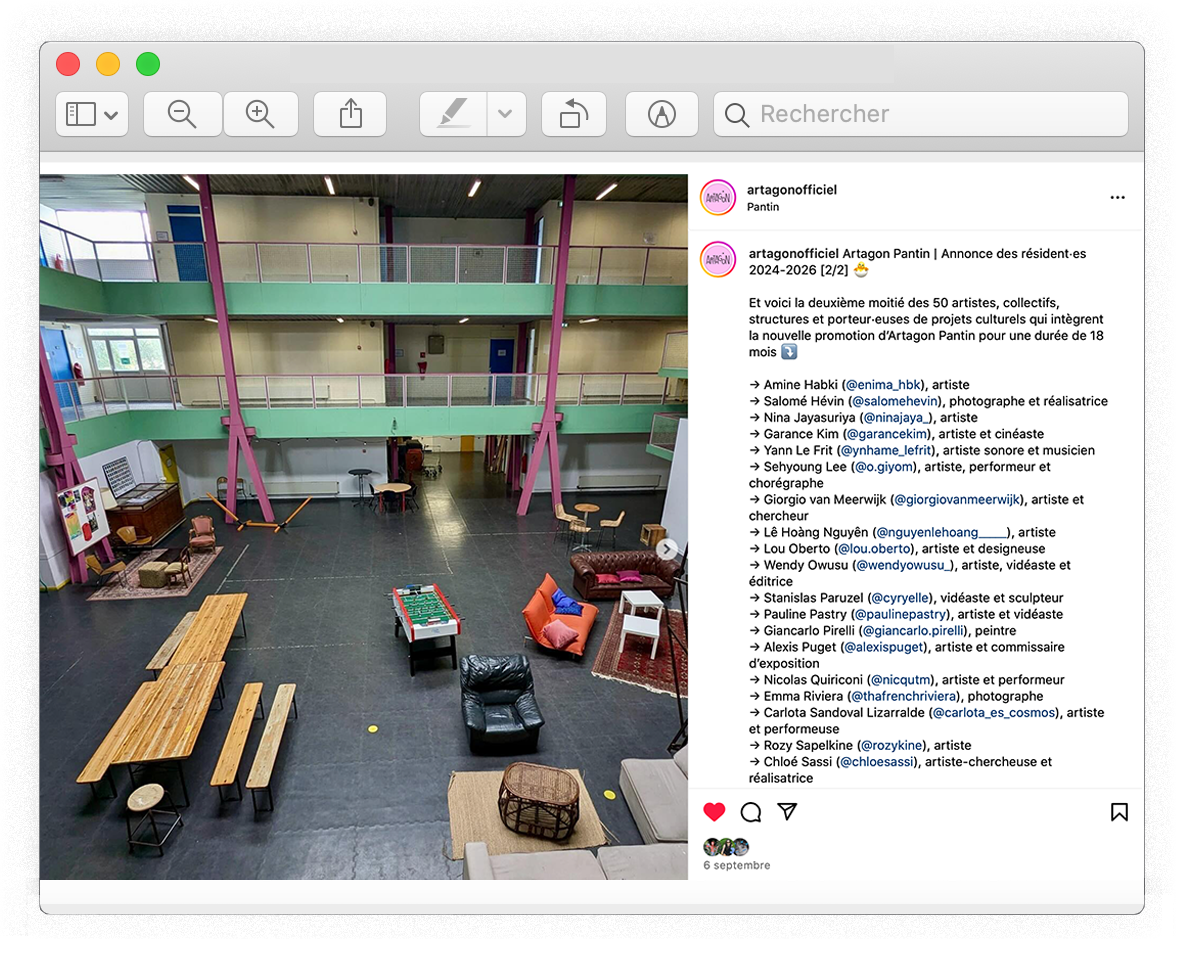
Task: Unlike the post with red heart
Action: pyautogui.click(x=714, y=812)
